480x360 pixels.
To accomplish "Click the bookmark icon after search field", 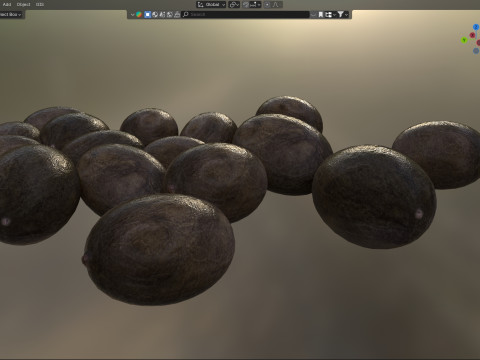I will coord(321,15).
